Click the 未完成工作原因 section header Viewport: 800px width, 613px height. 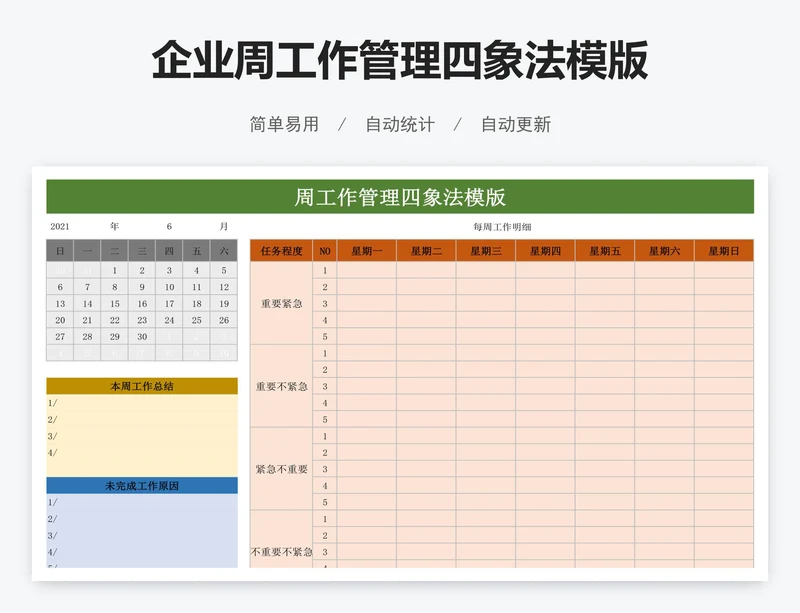142,486
